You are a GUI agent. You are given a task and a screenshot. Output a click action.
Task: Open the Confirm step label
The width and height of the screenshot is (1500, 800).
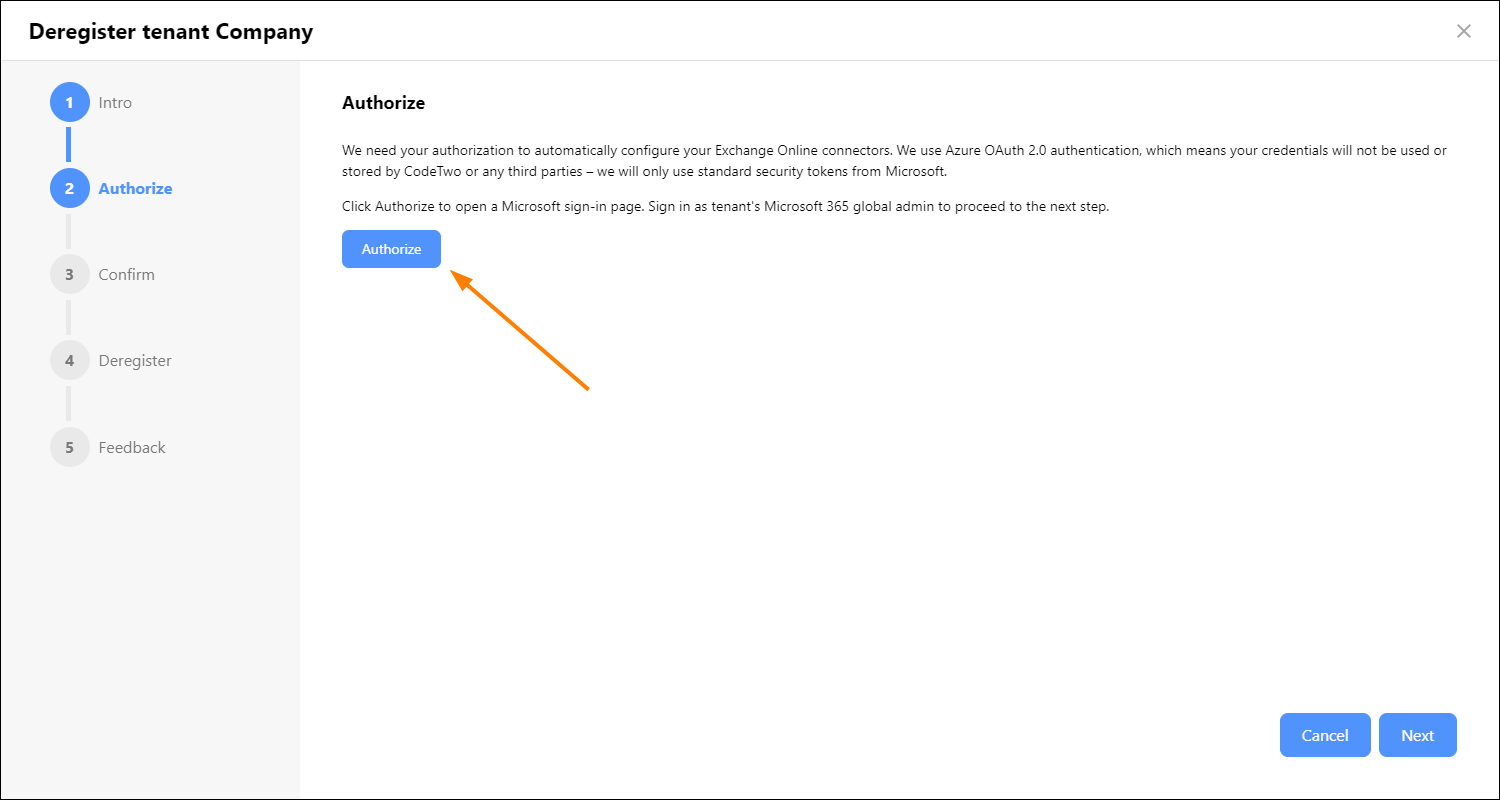point(126,274)
